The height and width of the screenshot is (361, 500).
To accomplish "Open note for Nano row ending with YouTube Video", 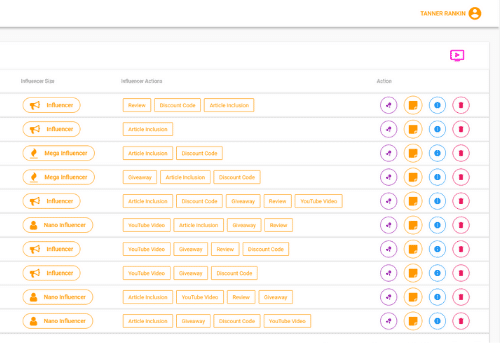I will (413, 321).
